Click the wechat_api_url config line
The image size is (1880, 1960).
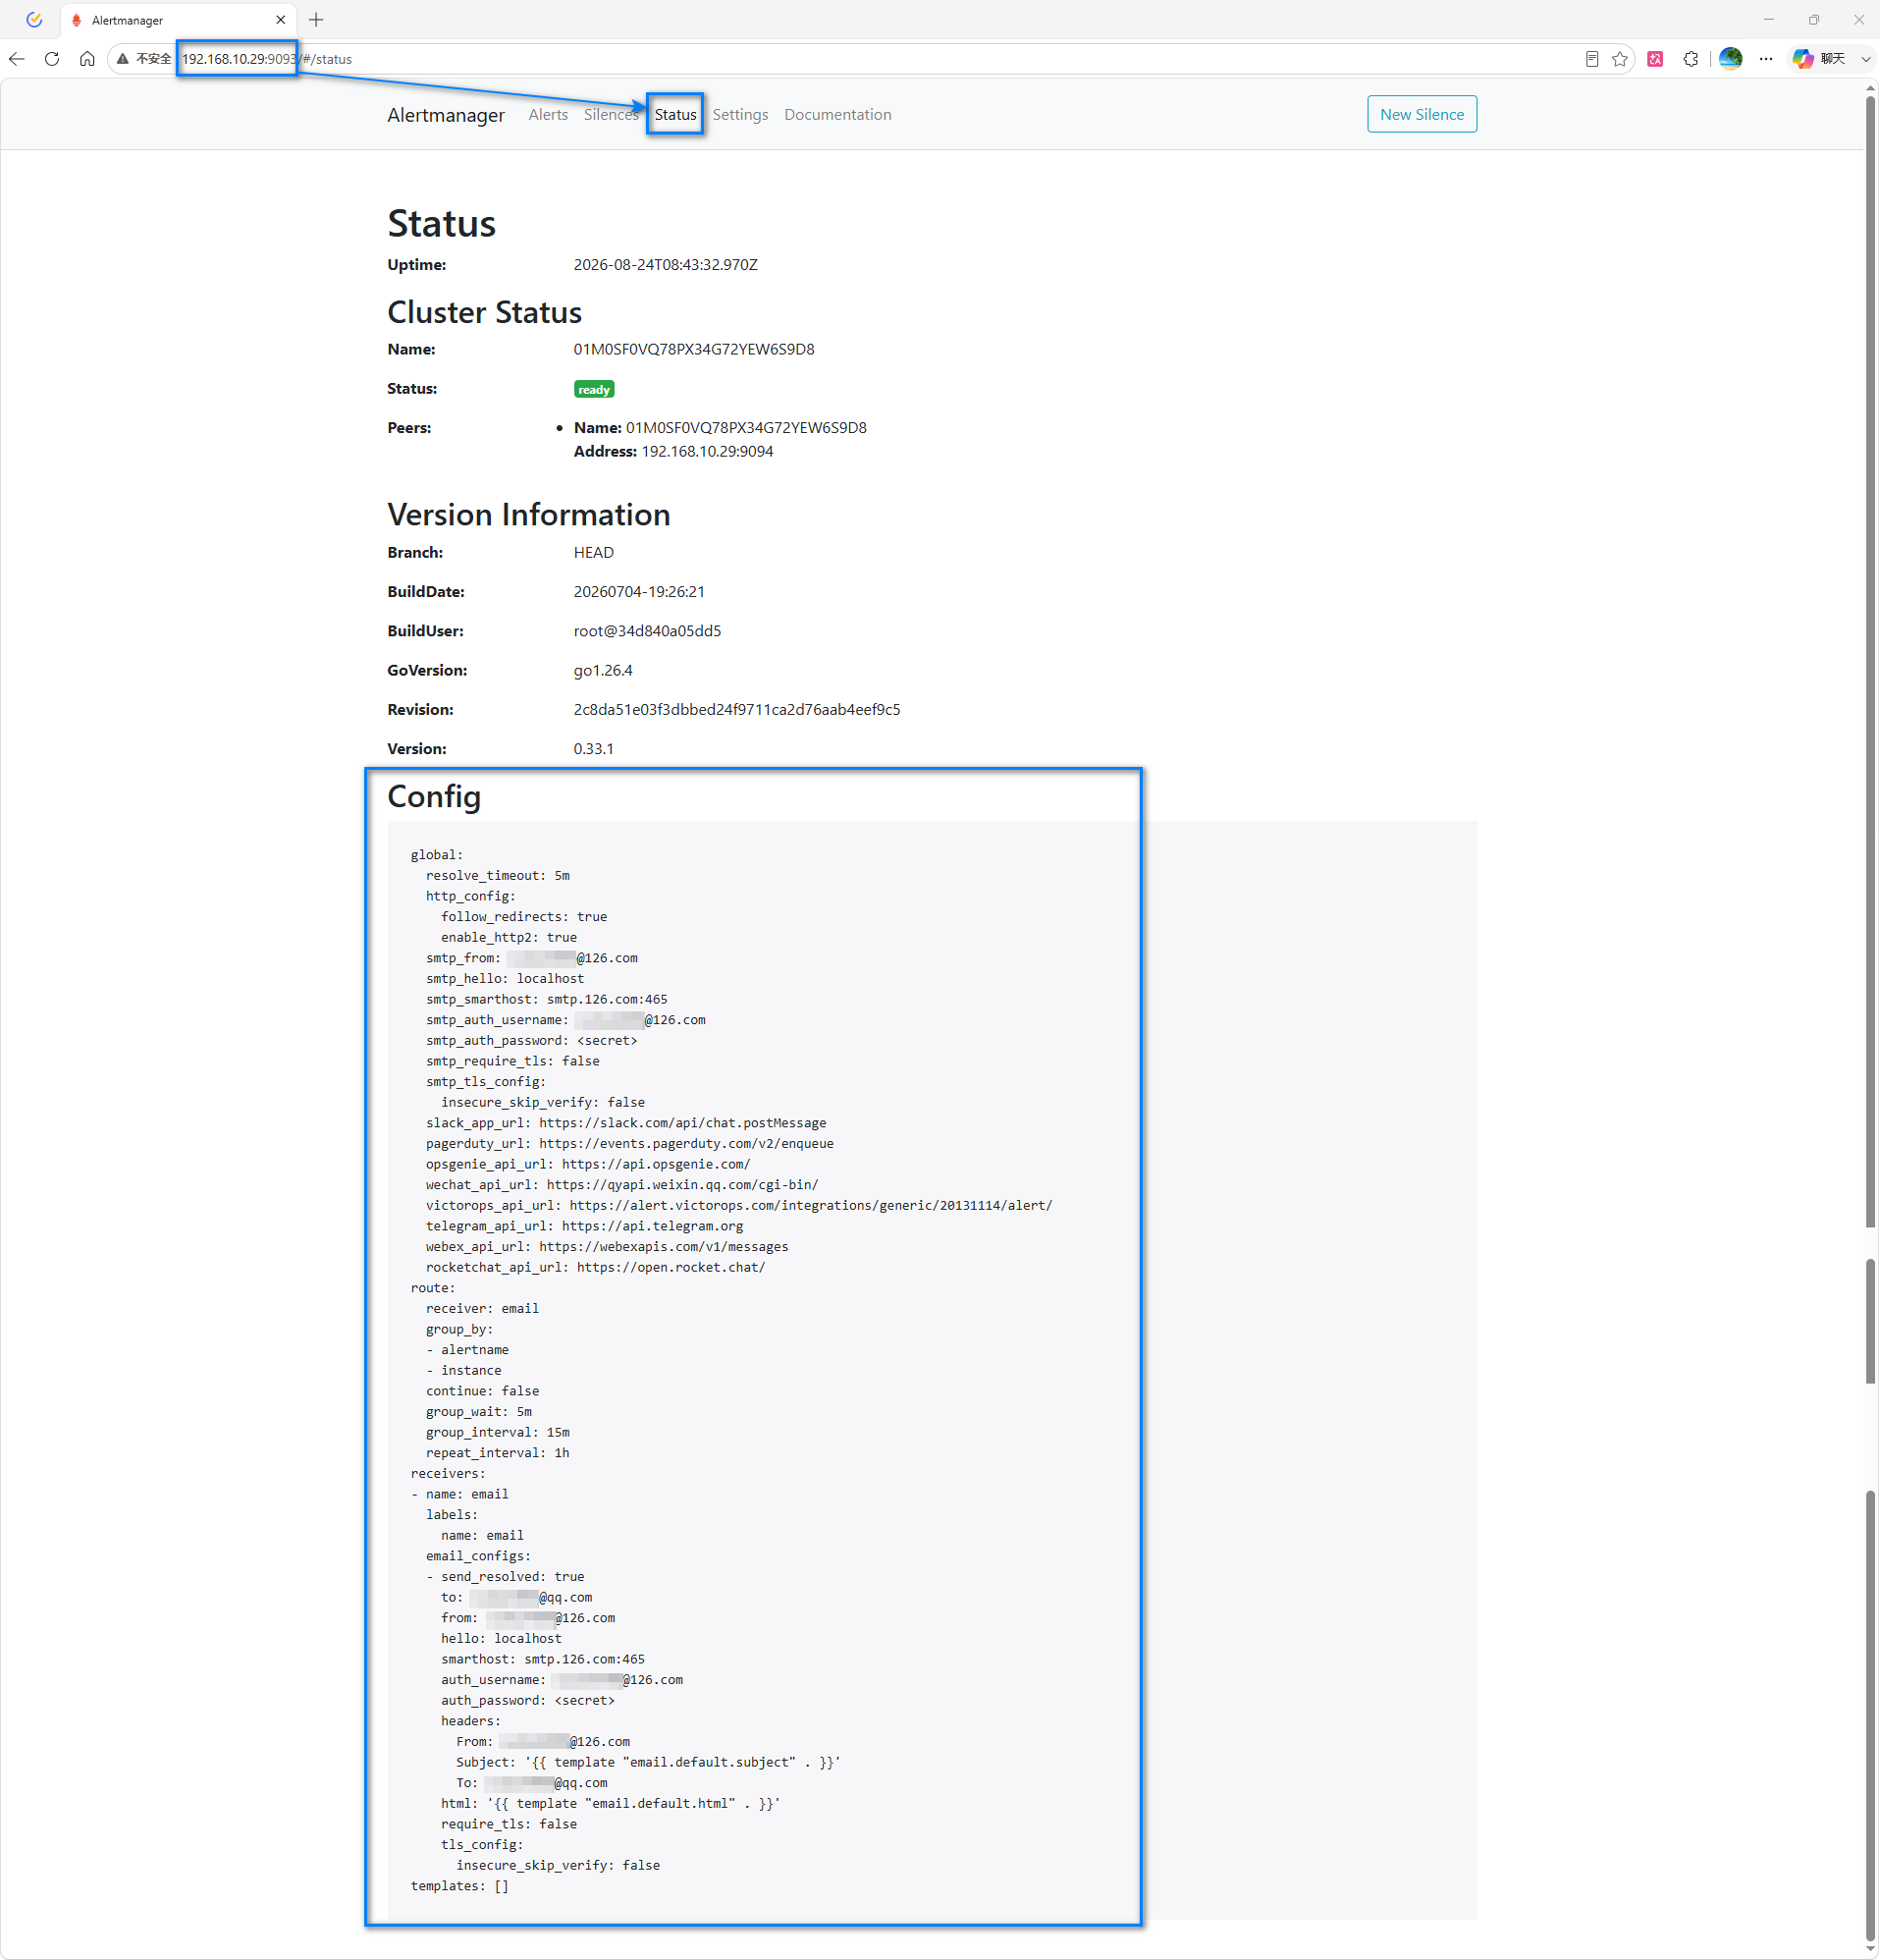point(622,1186)
